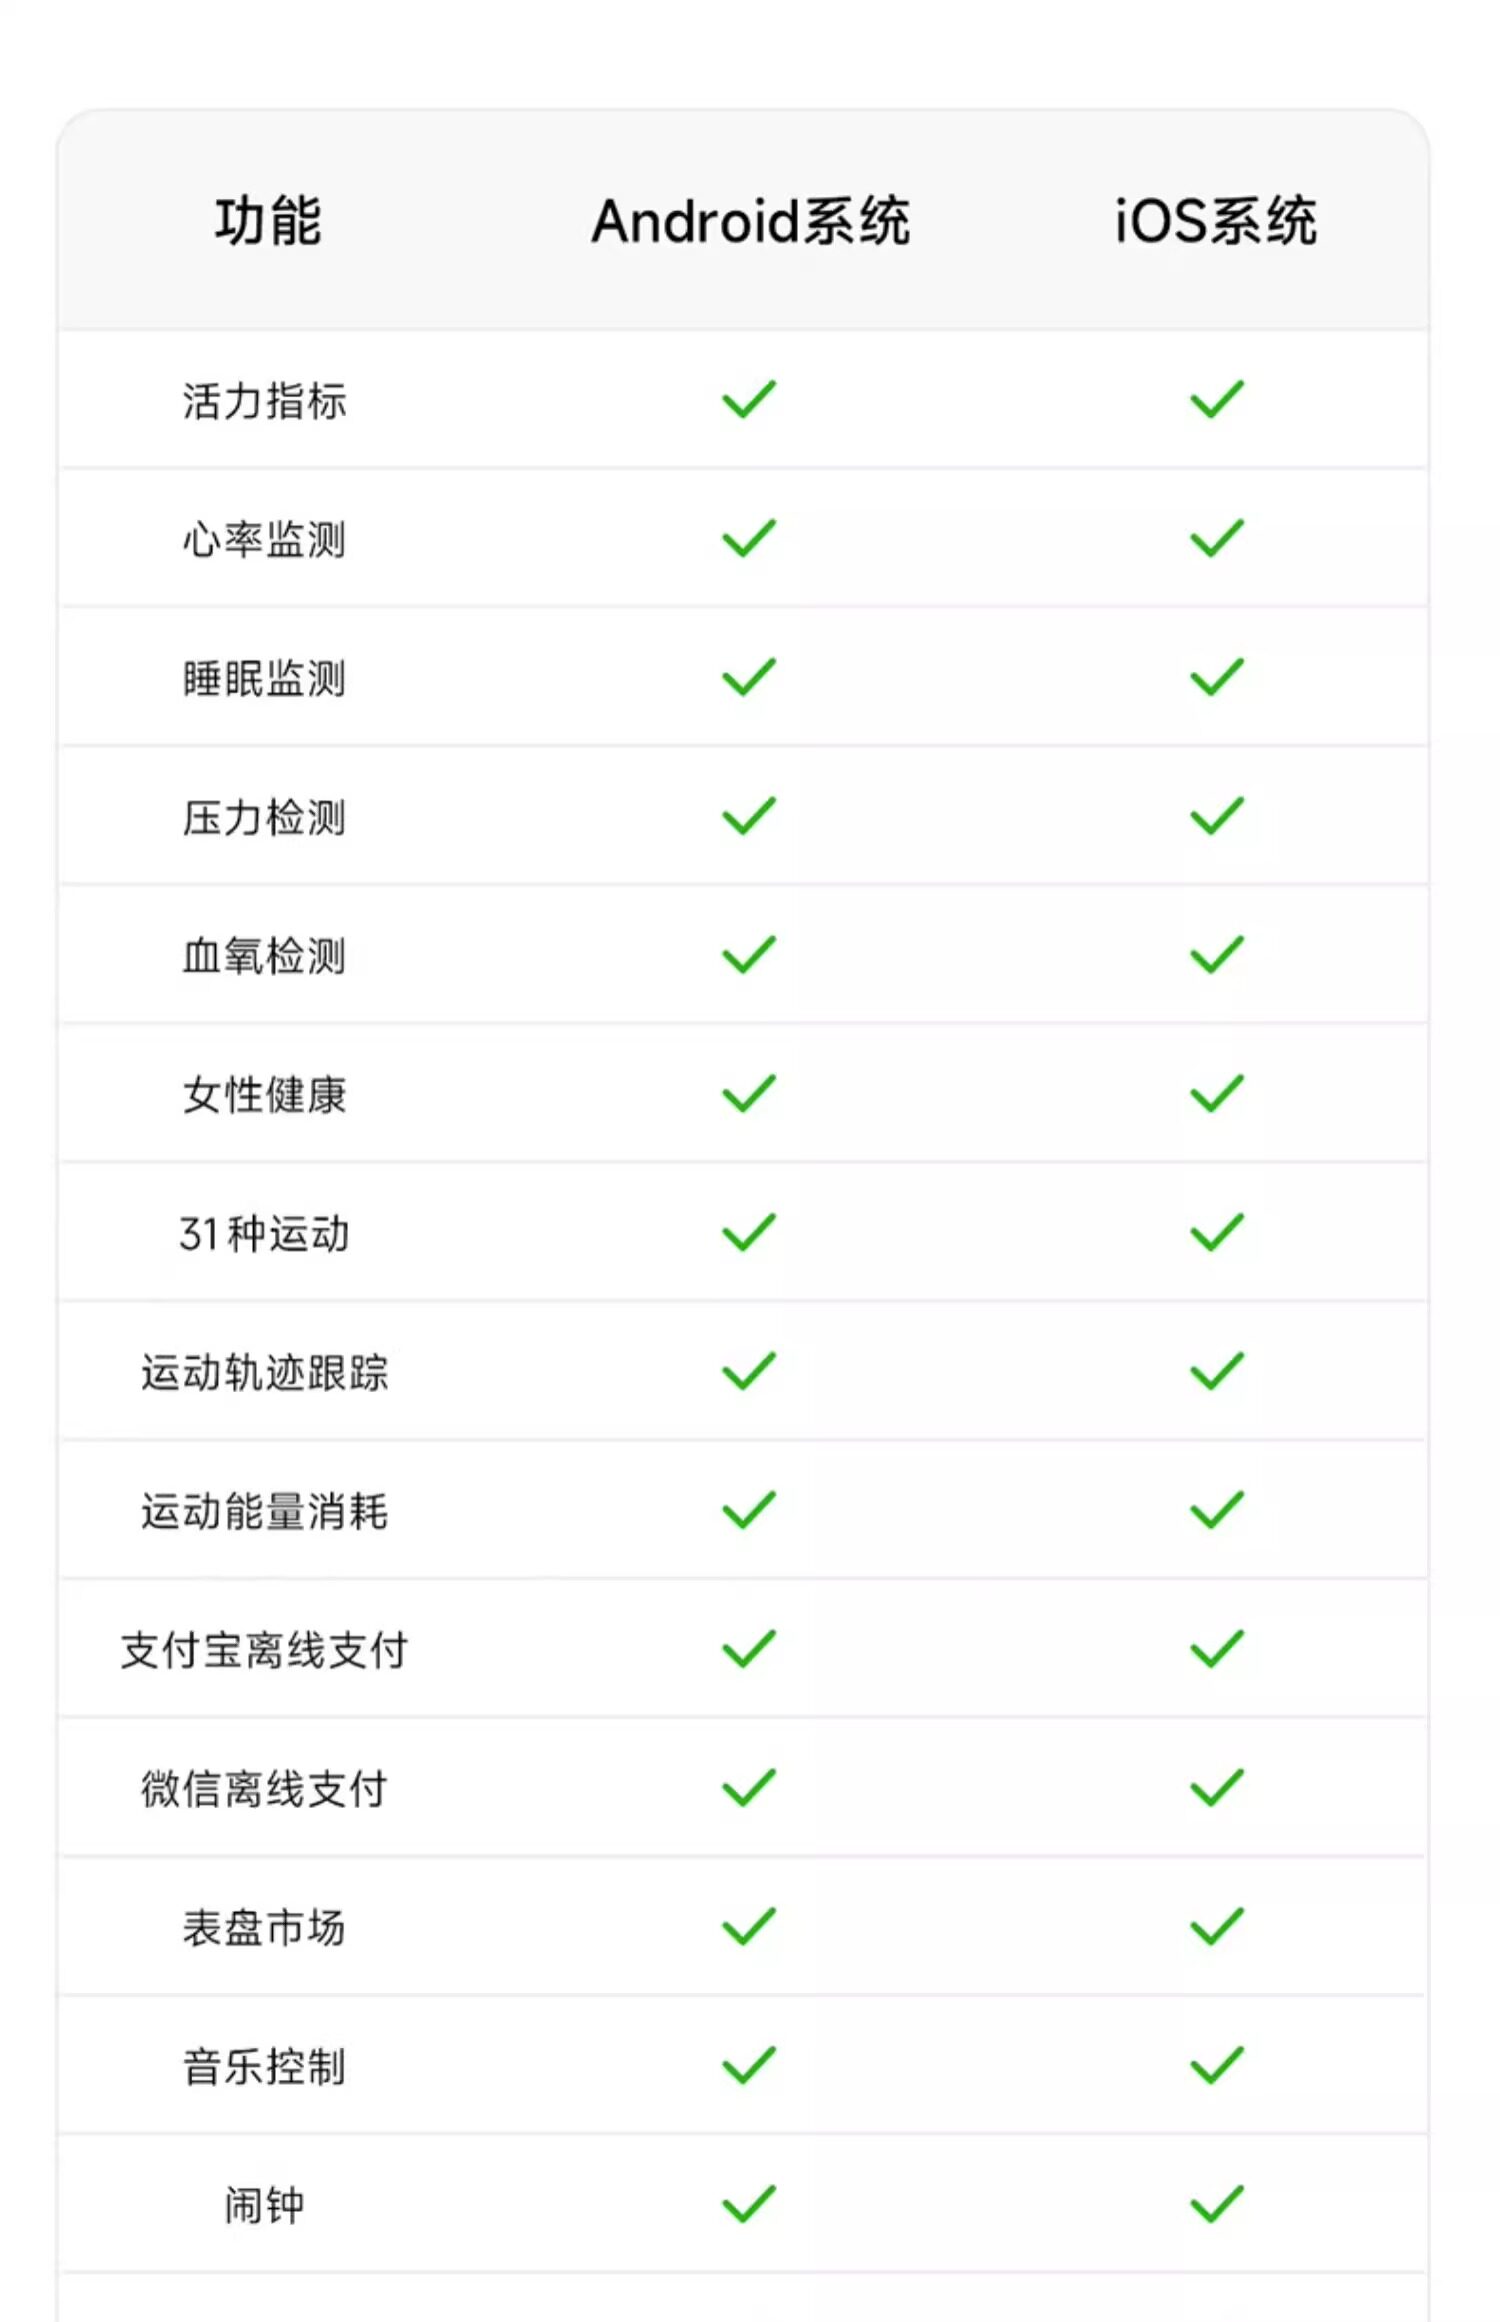
Task: Click Android checkmark for 活力指标
Action: pos(749,399)
